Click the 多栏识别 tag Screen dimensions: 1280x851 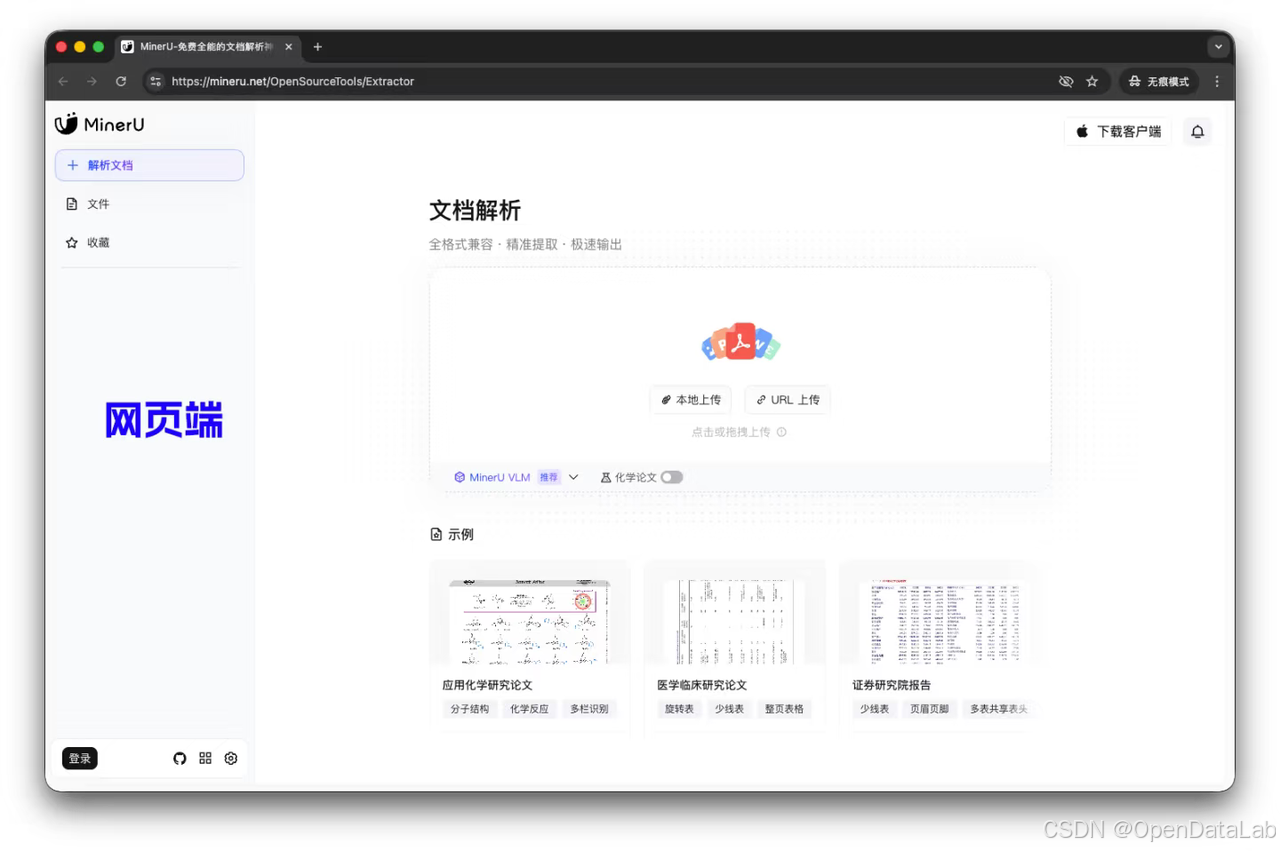coord(590,709)
